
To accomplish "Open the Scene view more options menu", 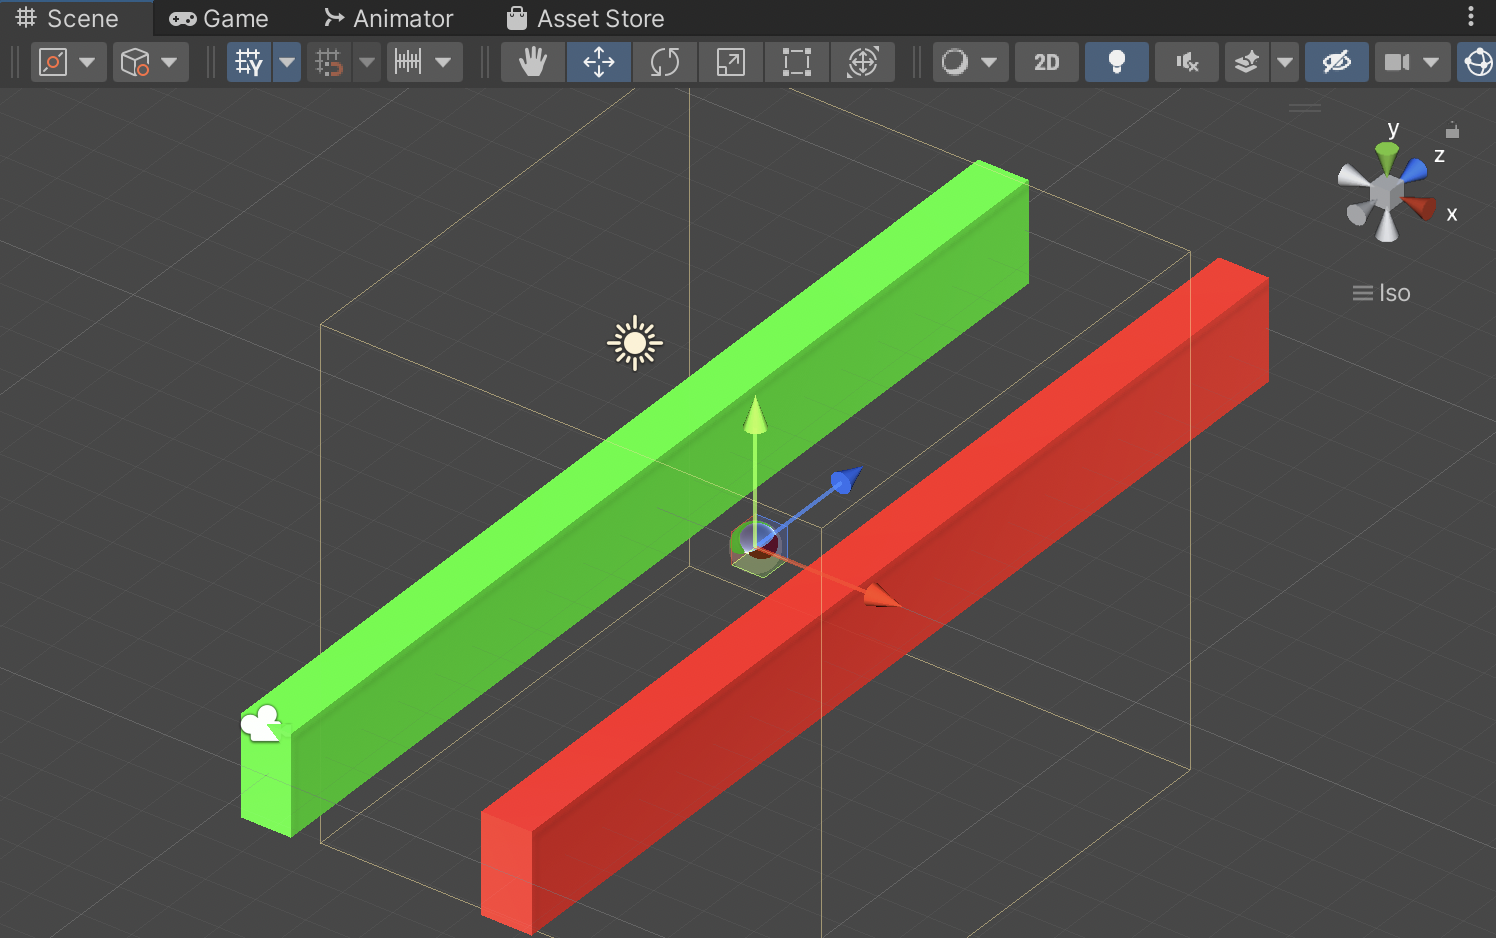I will 1471,16.
